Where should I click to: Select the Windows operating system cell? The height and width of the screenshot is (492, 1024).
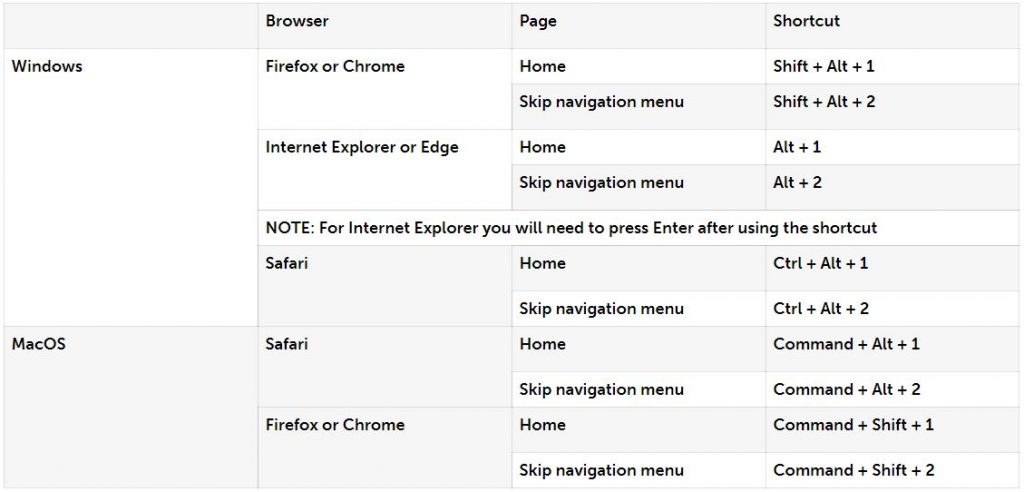(x=47, y=67)
